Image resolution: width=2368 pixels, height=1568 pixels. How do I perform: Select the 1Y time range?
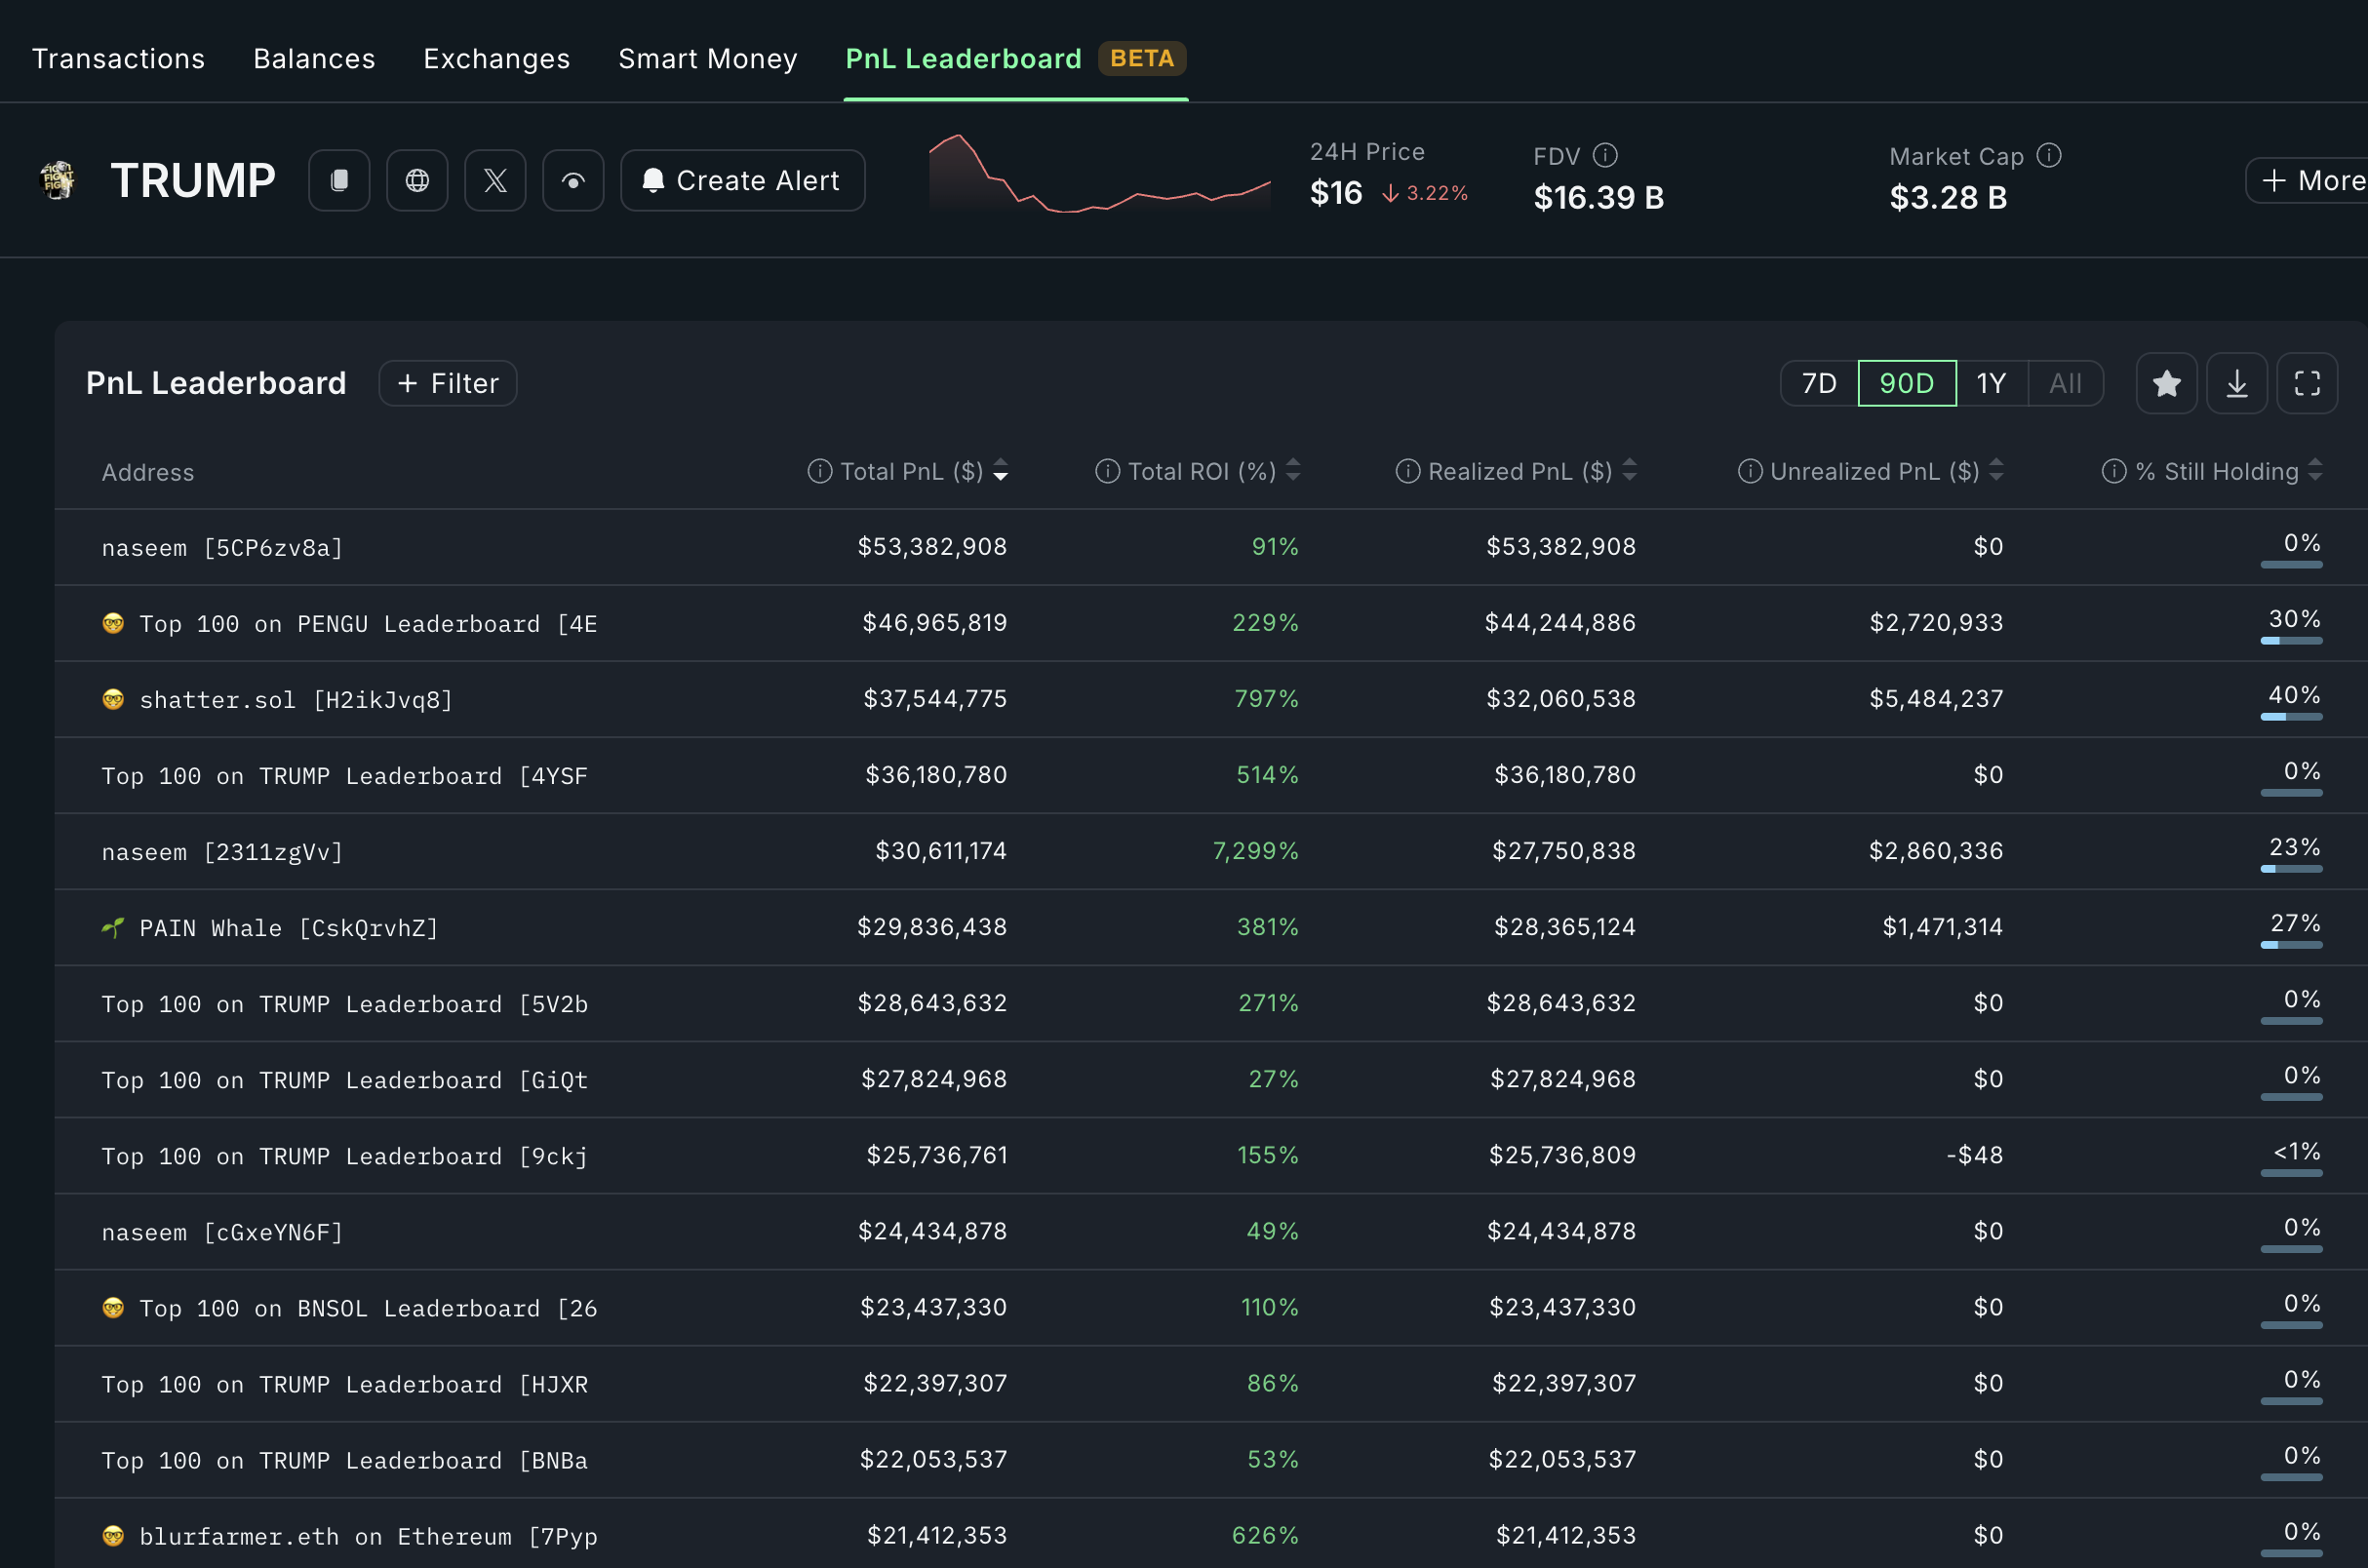(x=1990, y=383)
